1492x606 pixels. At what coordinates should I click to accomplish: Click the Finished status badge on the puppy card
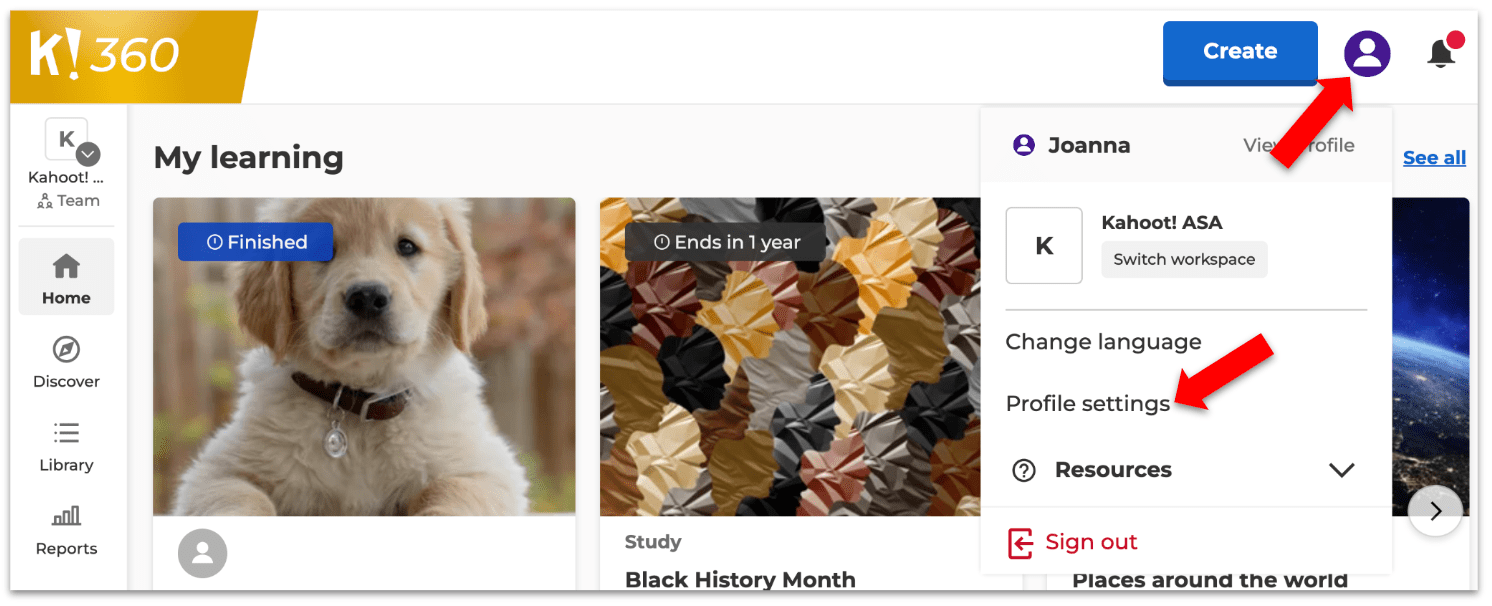pos(255,241)
